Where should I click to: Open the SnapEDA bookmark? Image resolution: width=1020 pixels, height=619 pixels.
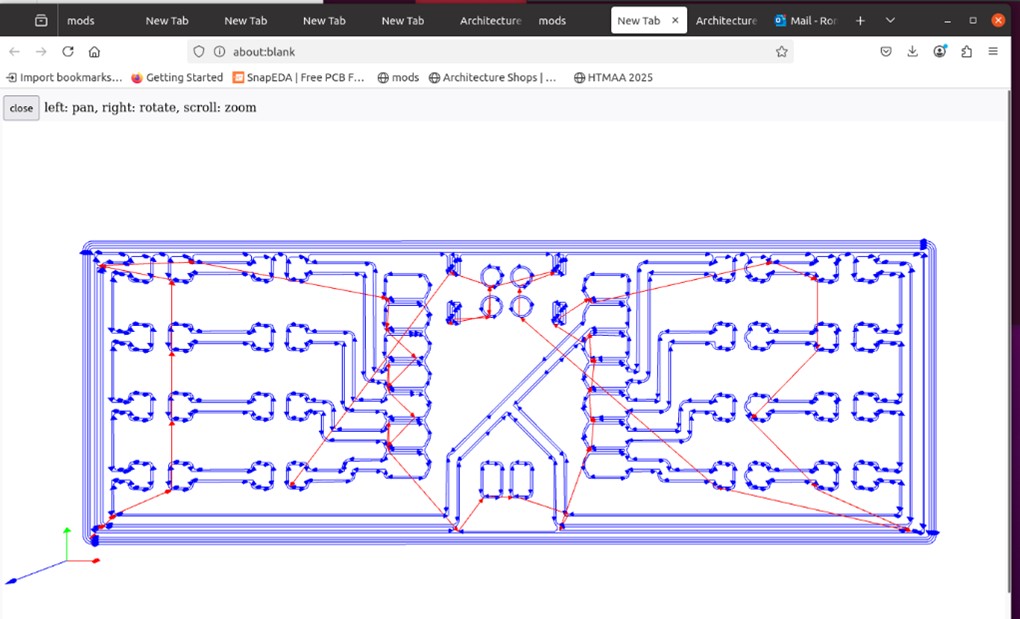[x=298, y=77]
